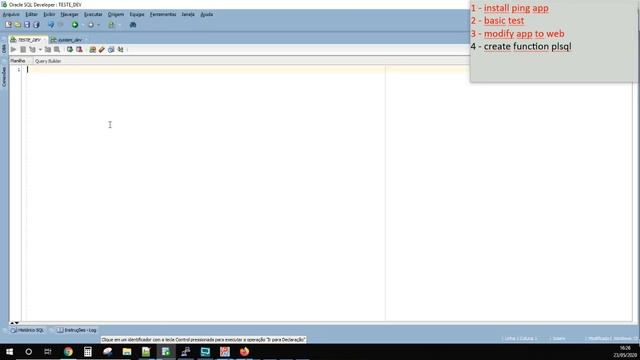Launch Chrome from the taskbar
The image size is (640, 360).
tap(68, 351)
